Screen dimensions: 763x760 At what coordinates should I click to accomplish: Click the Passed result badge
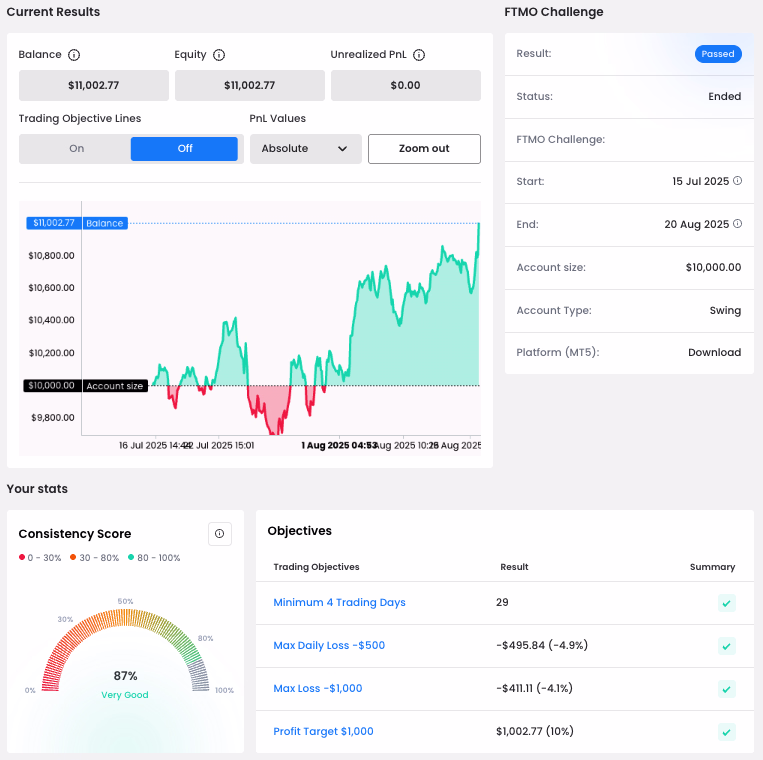pyautogui.click(x=718, y=54)
